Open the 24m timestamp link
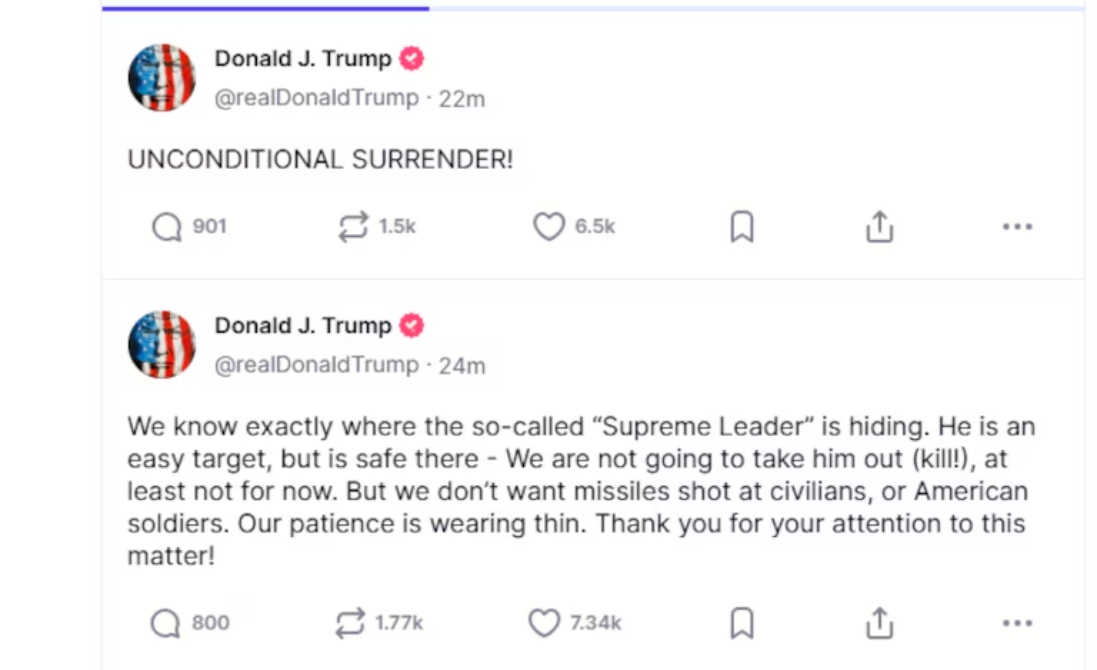Screen dimensions: 1097x670 click(462, 366)
